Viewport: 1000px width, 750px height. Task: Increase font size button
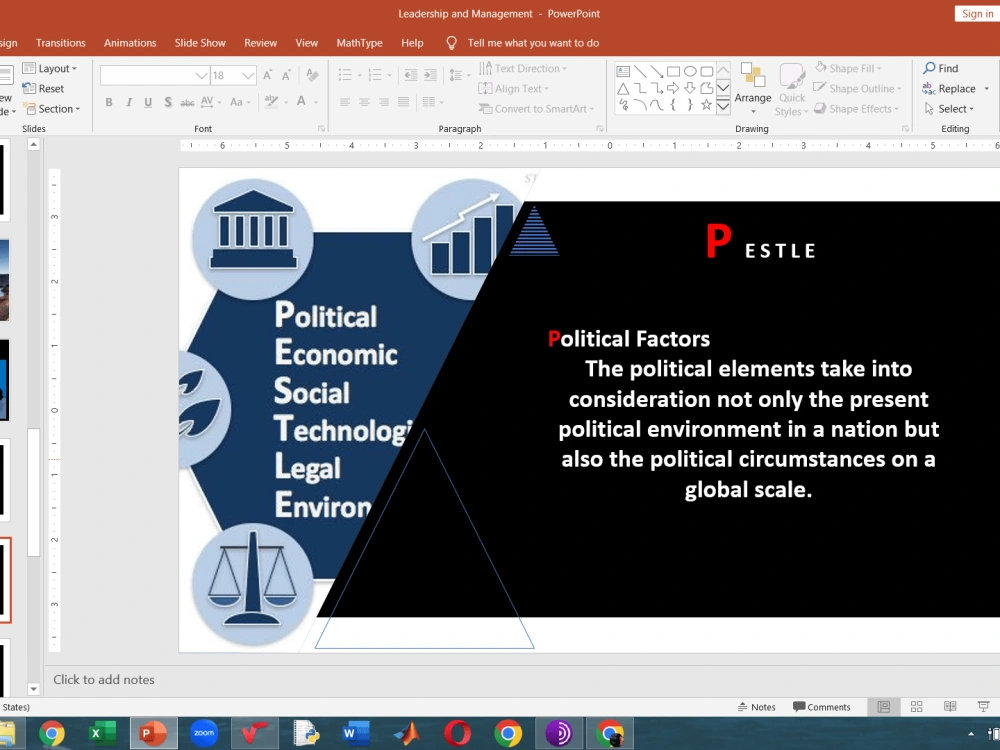pos(268,75)
